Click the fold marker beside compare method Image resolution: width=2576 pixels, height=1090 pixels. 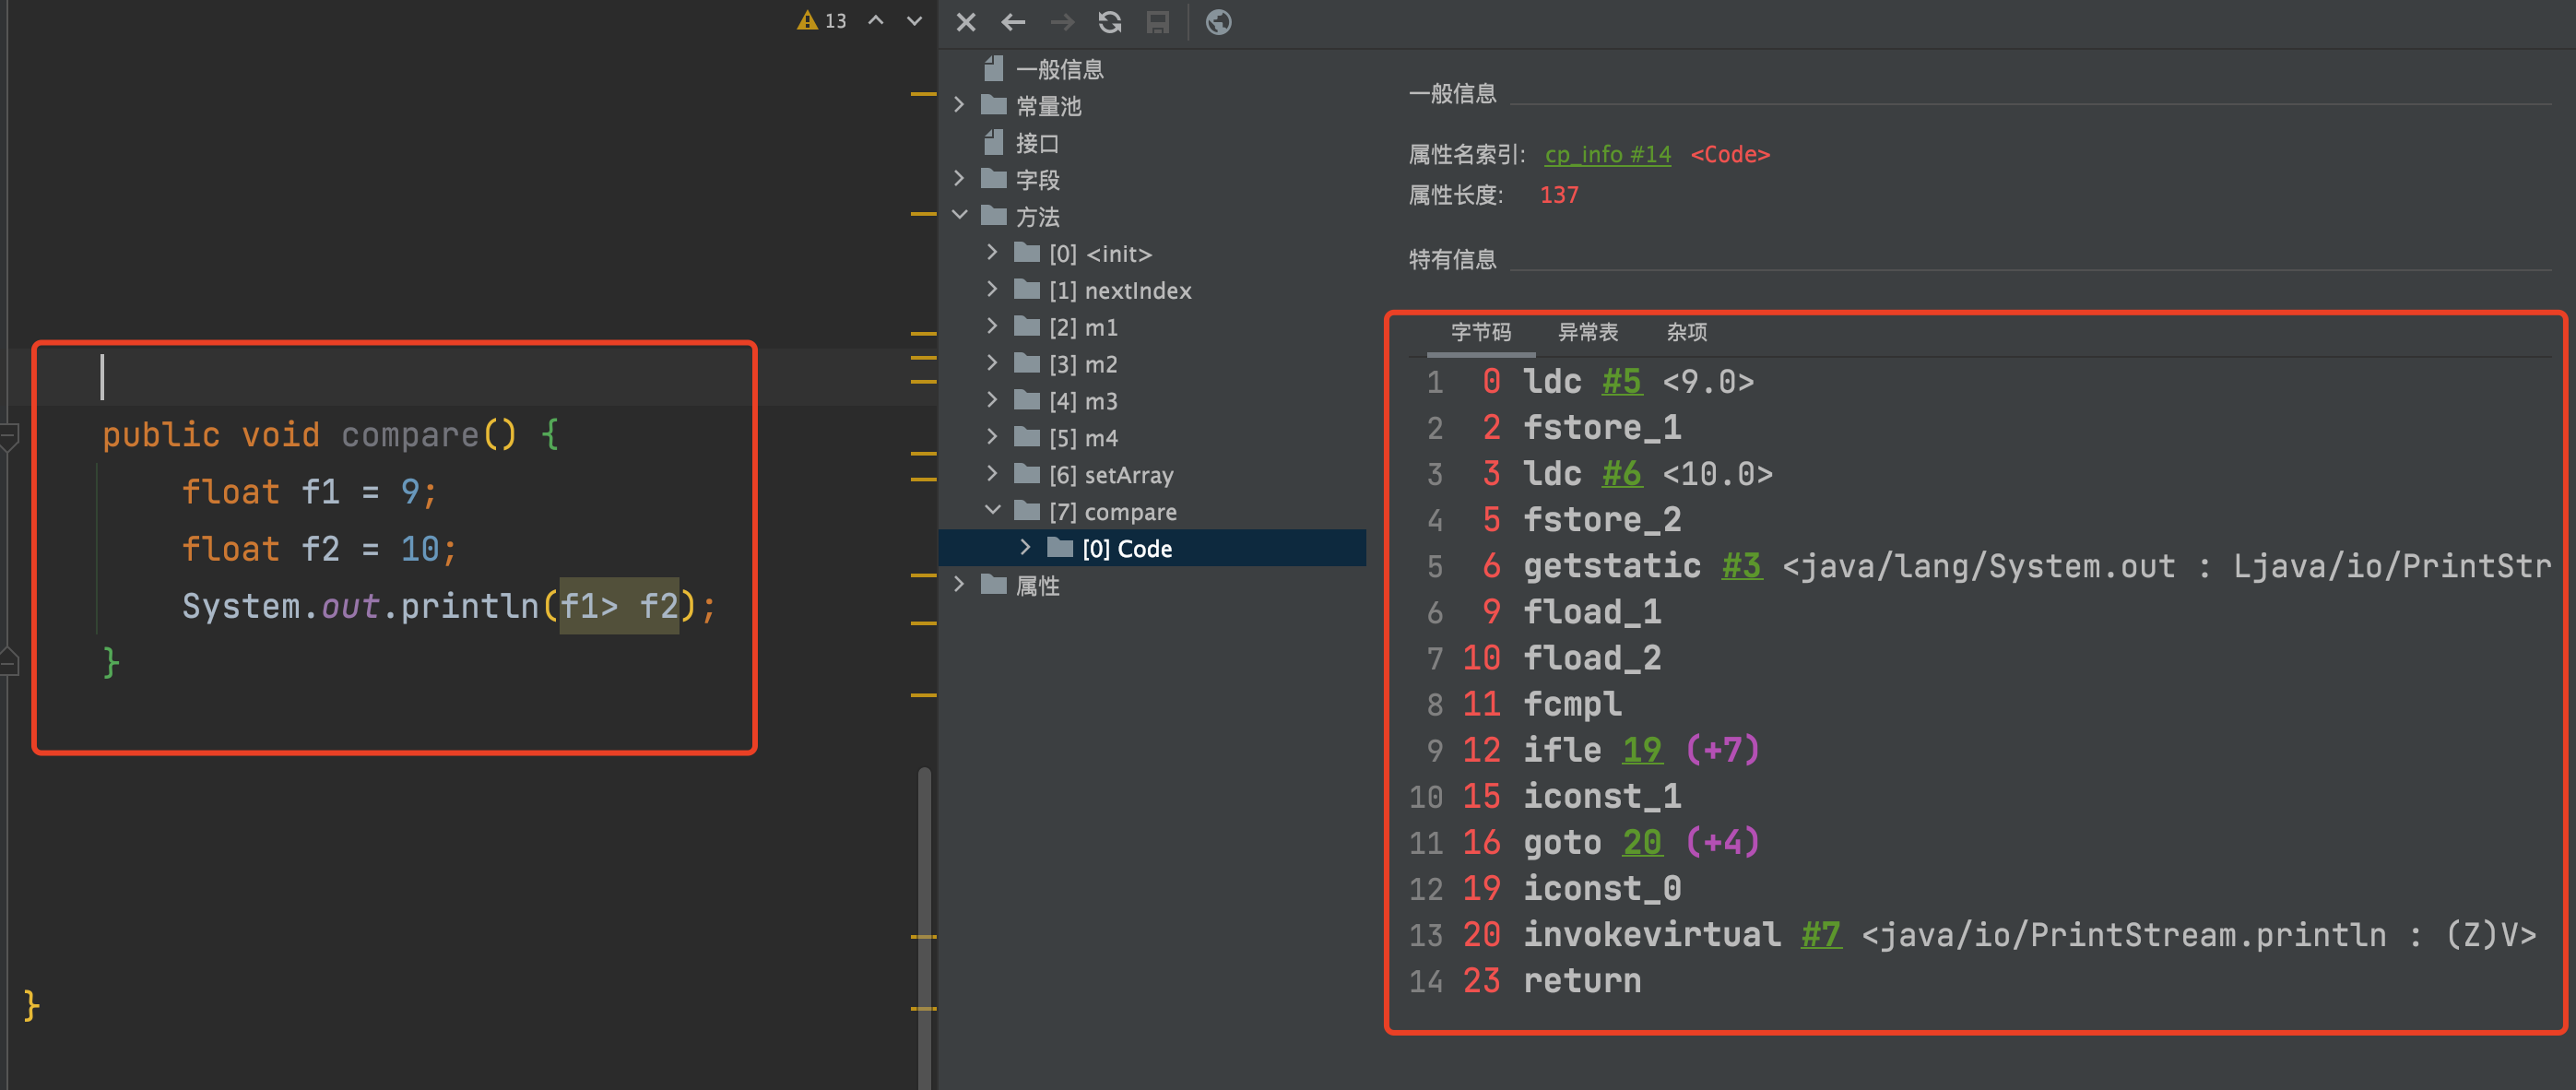(10, 436)
